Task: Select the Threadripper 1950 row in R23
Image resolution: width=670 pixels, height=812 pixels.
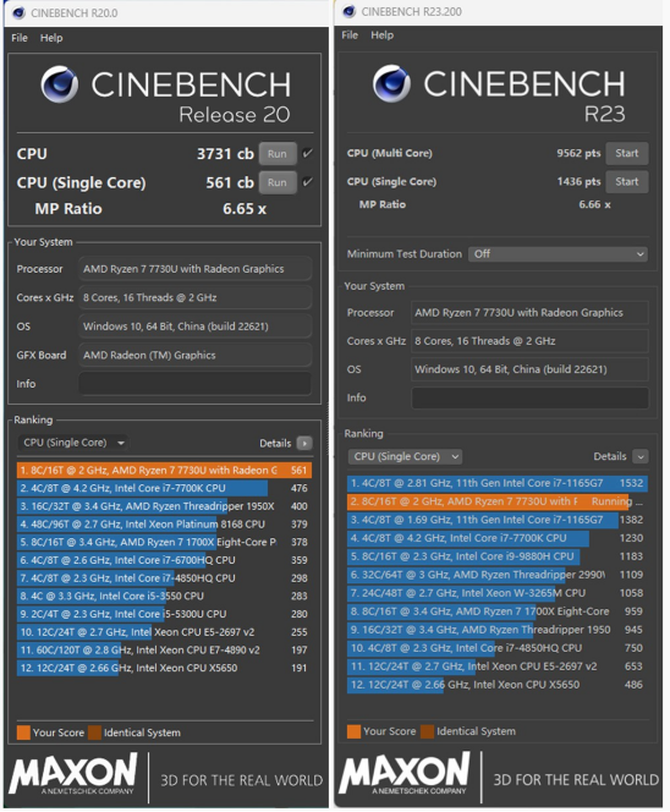Action: click(x=497, y=630)
